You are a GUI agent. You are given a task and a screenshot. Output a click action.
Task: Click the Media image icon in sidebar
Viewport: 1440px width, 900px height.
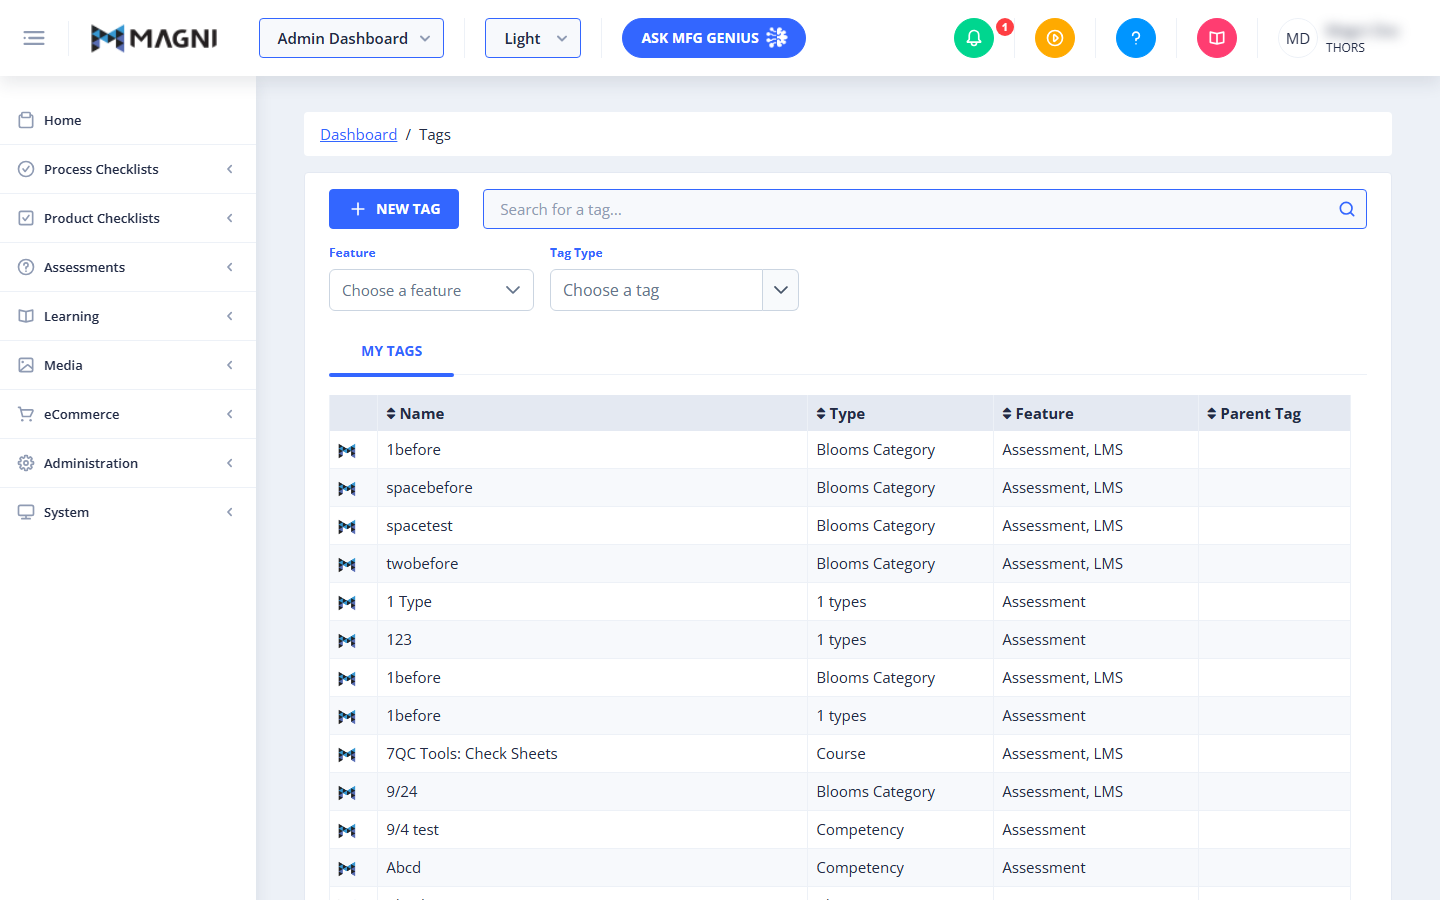[x=26, y=365]
